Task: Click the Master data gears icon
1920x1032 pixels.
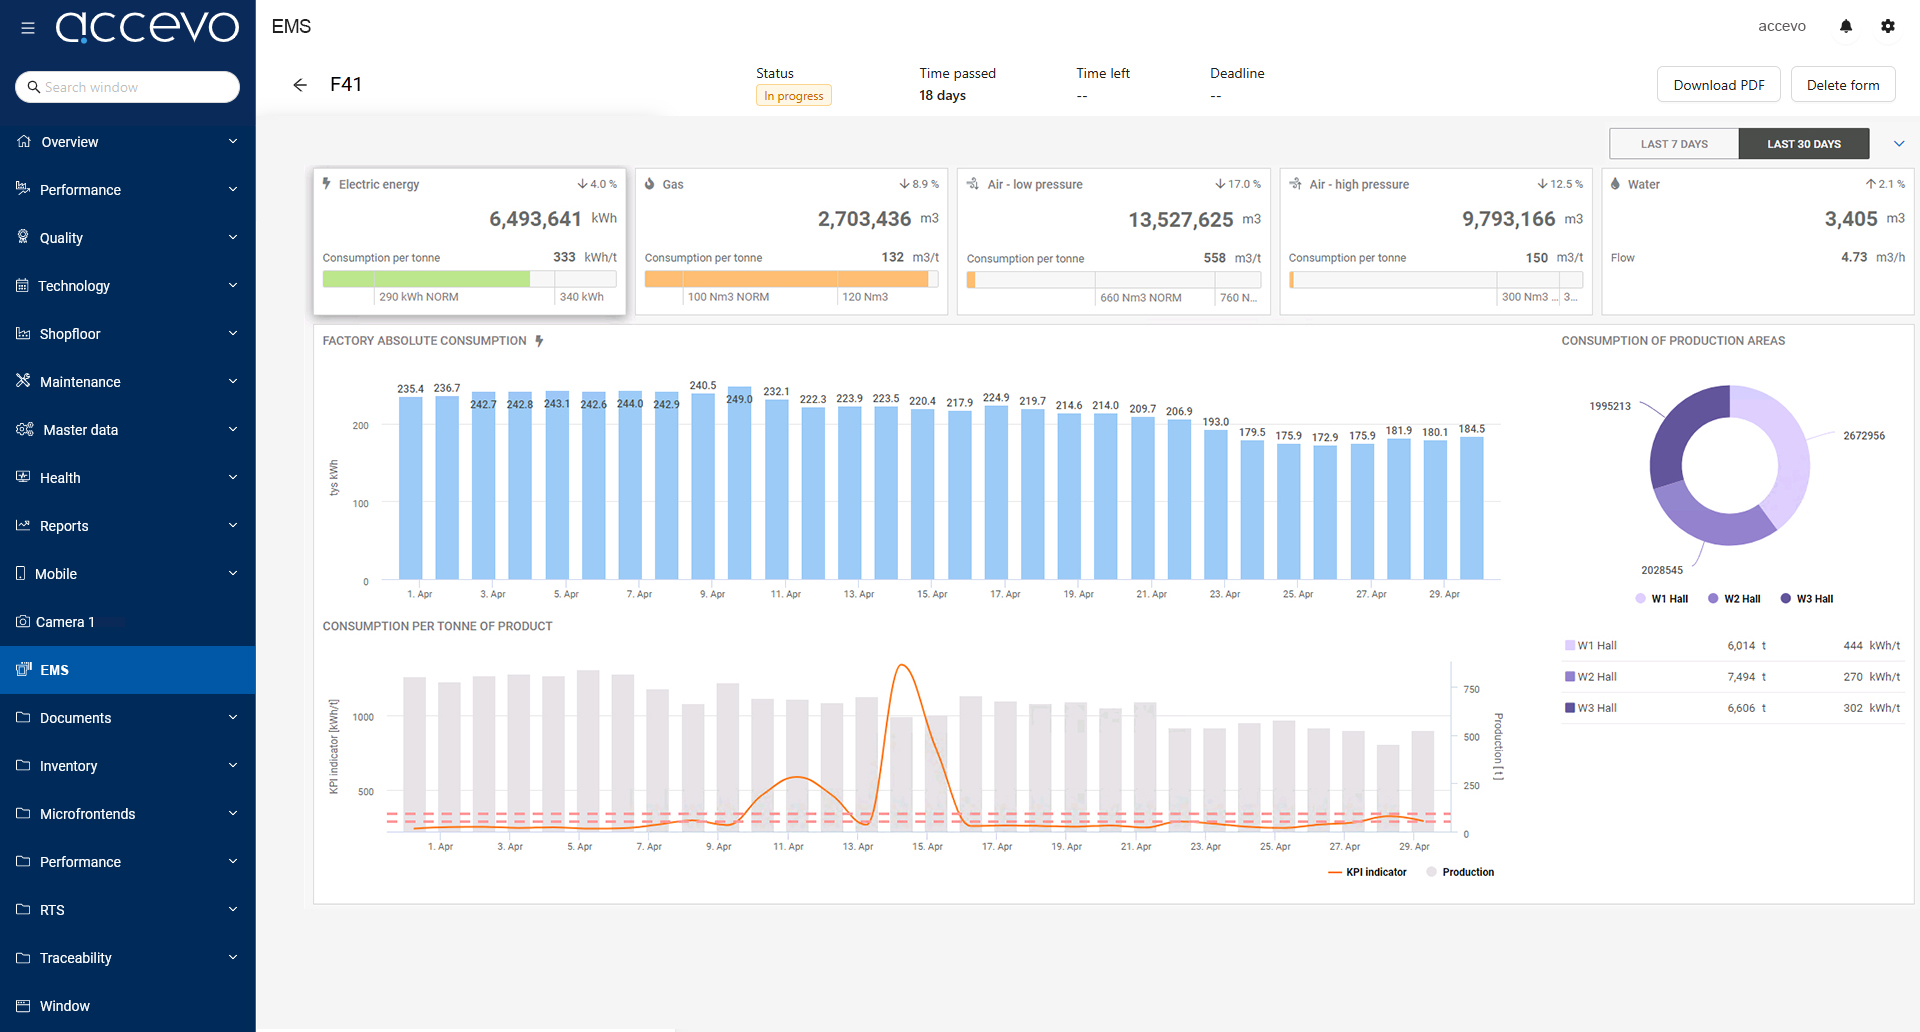Action: [25, 429]
